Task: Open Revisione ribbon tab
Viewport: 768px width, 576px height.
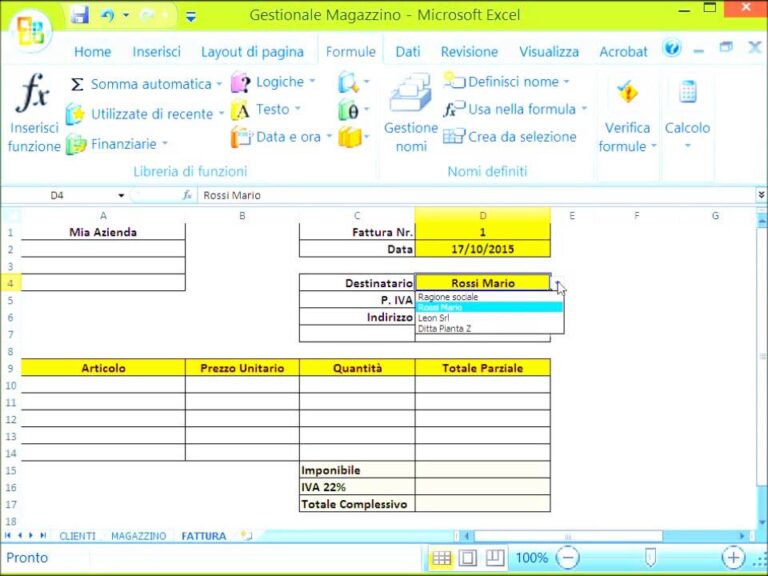Action: 469,51
